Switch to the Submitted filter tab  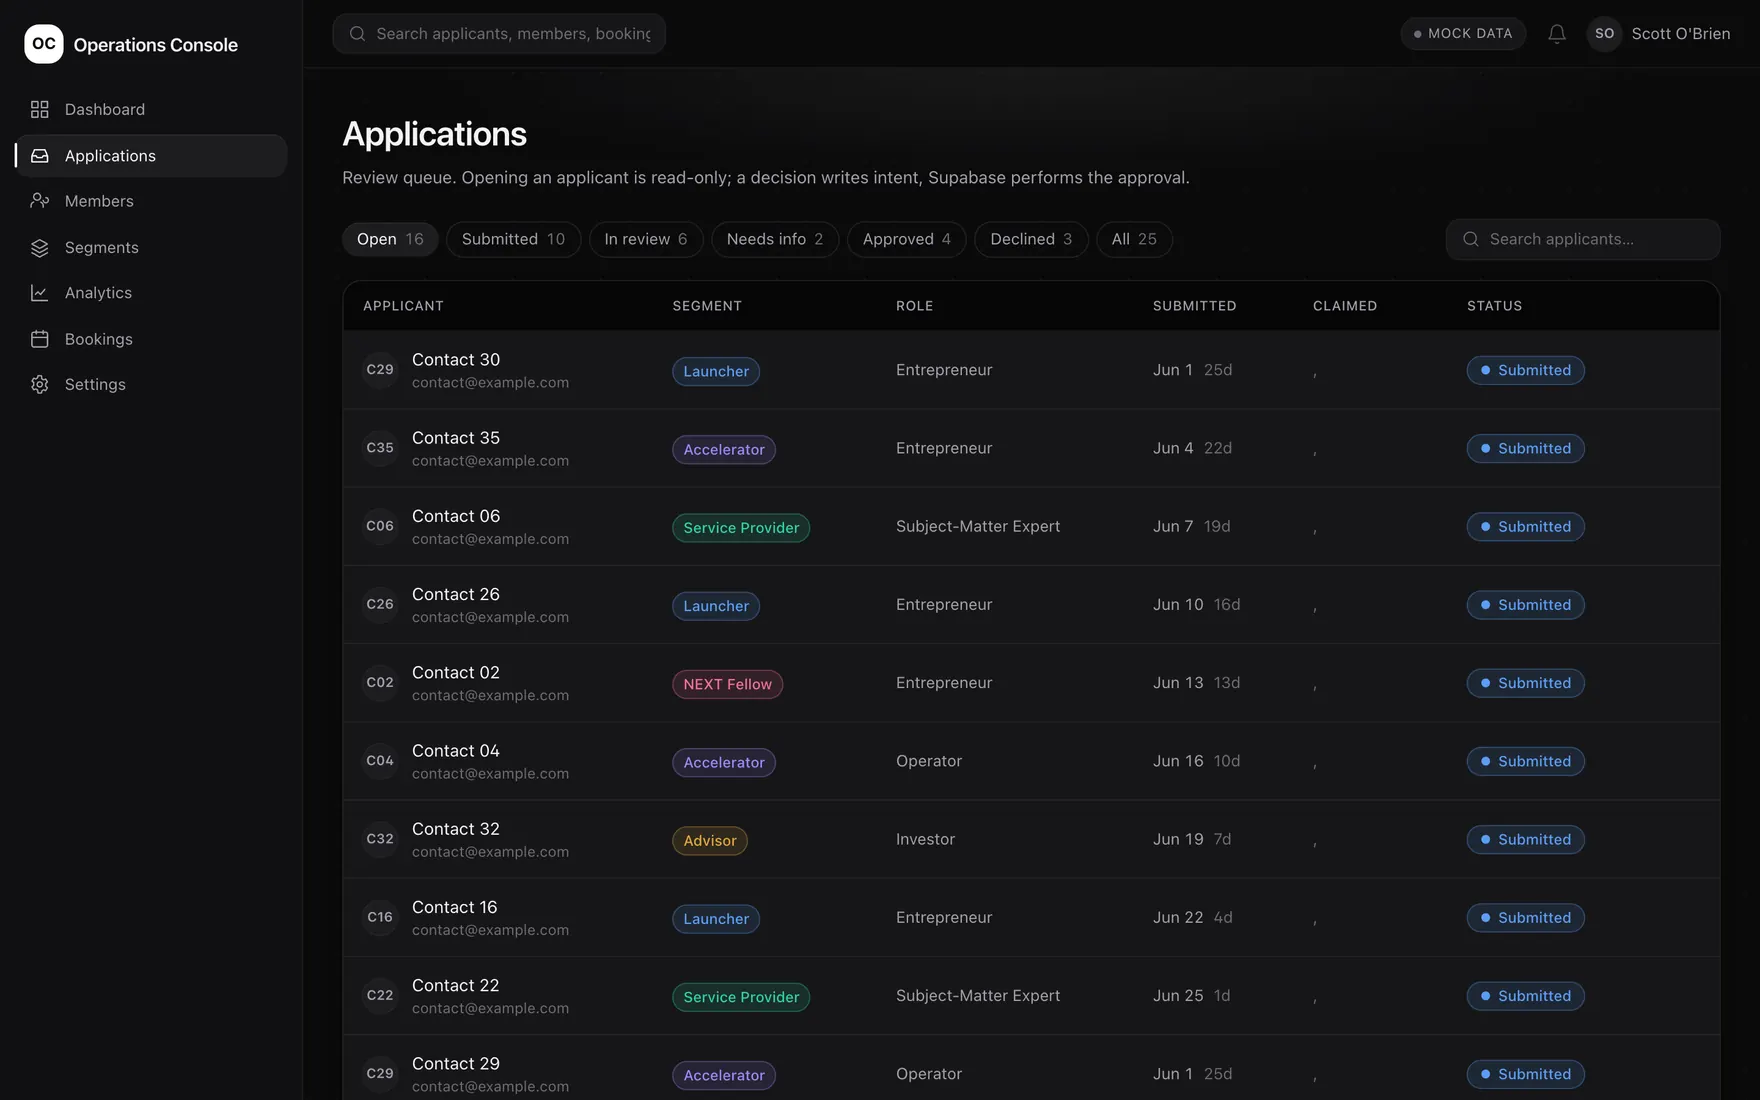pyautogui.click(x=513, y=239)
